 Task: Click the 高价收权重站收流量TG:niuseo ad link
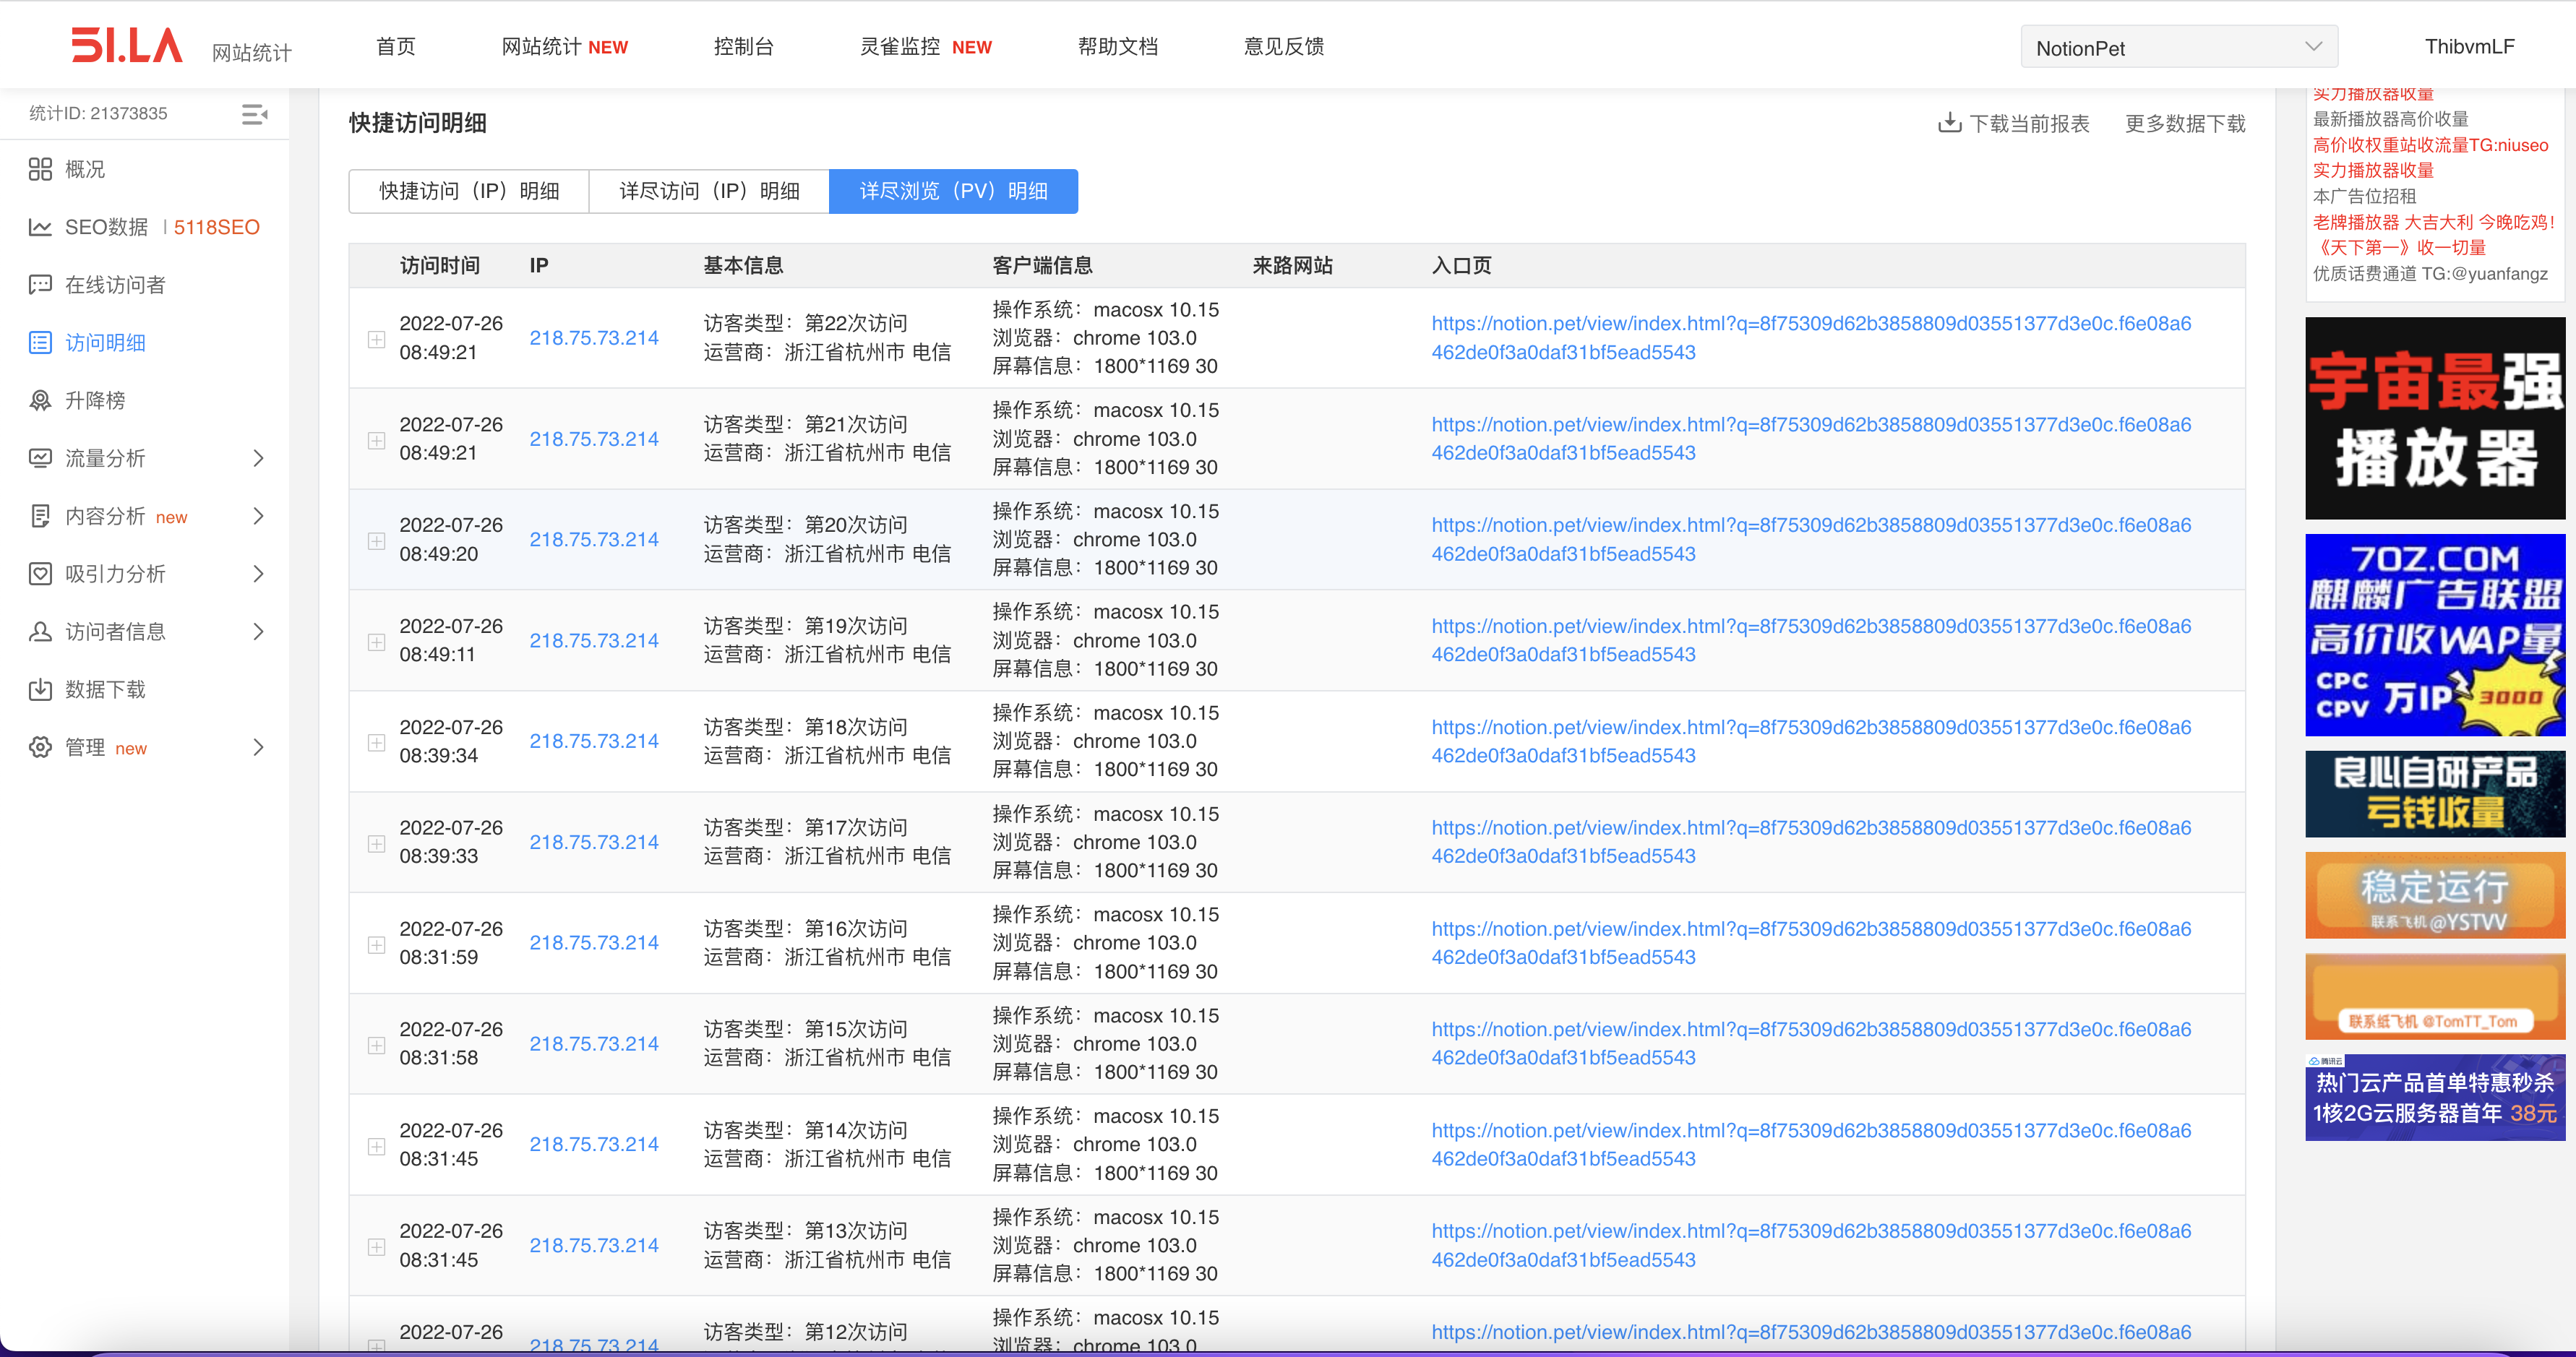point(2430,145)
